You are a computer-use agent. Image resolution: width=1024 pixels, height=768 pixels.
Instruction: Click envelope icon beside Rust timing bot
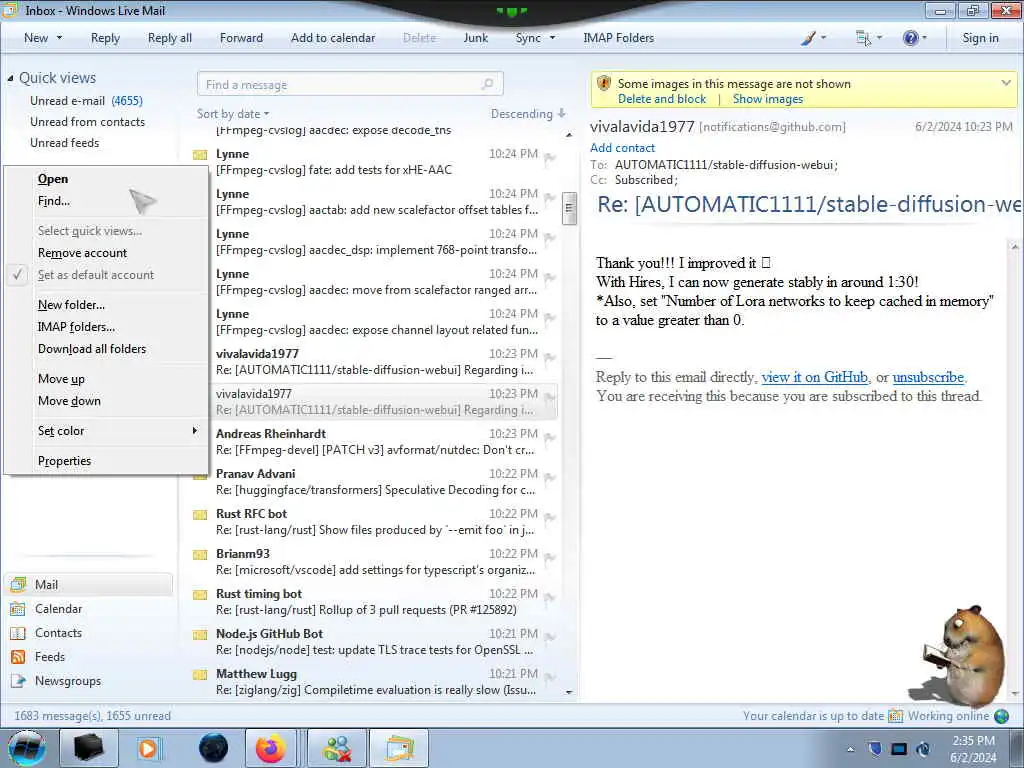(x=200, y=595)
